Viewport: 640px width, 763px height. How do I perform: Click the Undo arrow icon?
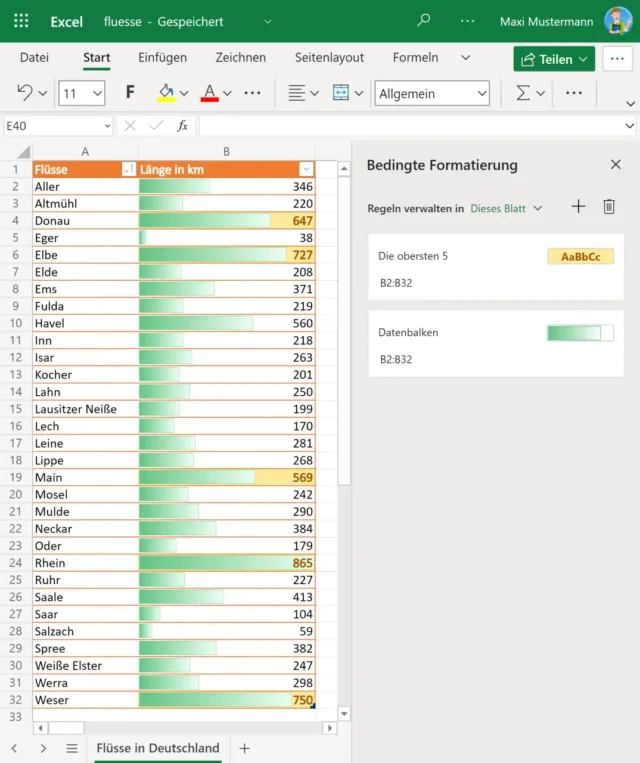[25, 93]
